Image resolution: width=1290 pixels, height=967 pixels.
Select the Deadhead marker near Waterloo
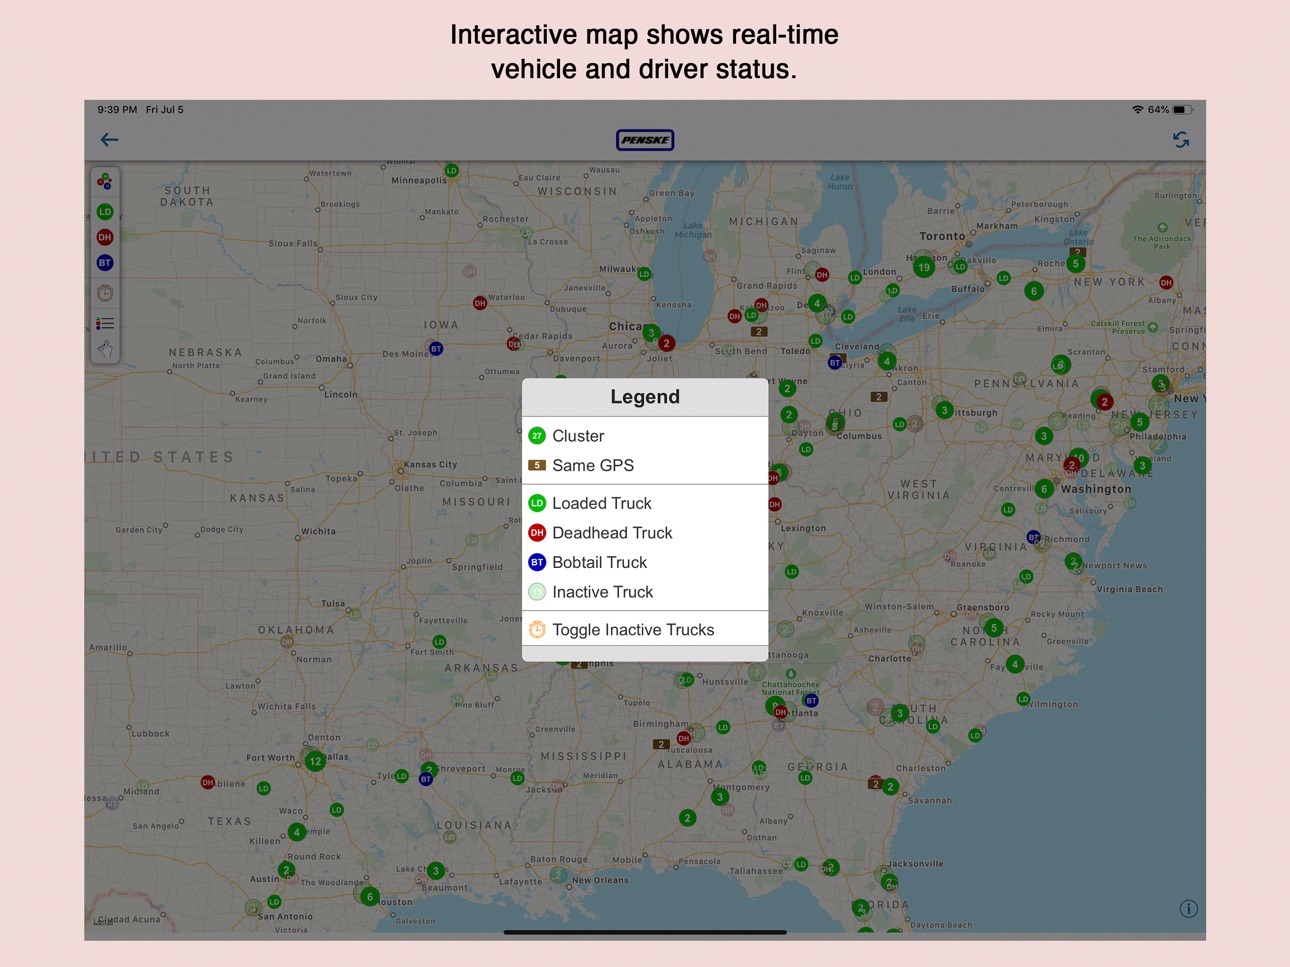pyautogui.click(x=480, y=303)
